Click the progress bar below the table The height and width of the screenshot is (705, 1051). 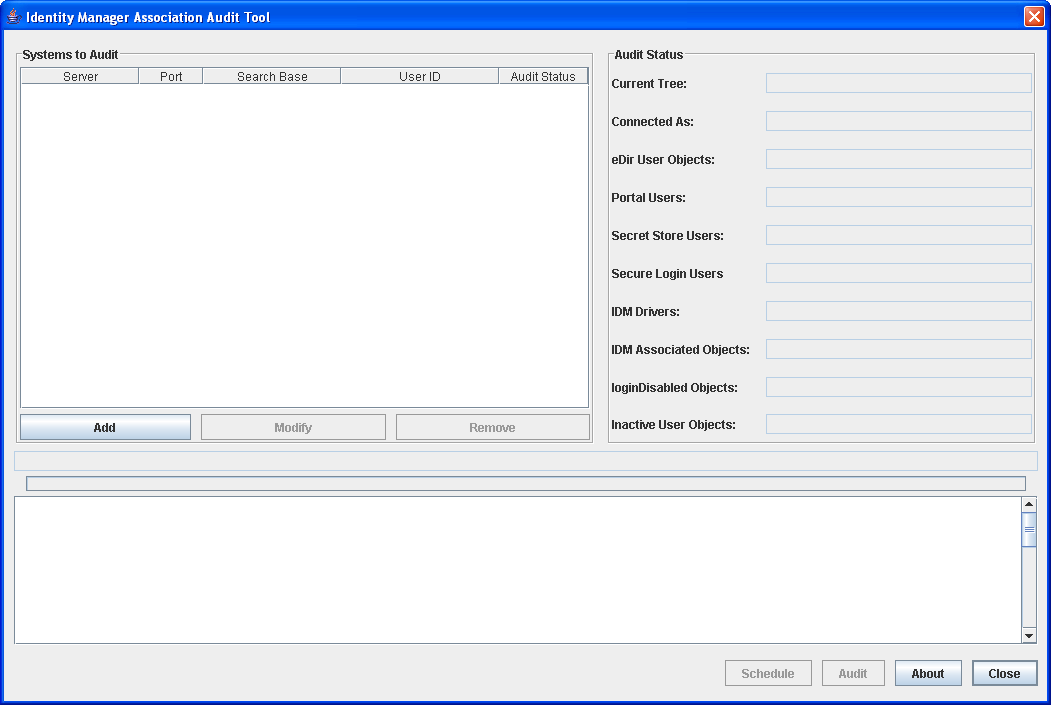tap(525, 482)
